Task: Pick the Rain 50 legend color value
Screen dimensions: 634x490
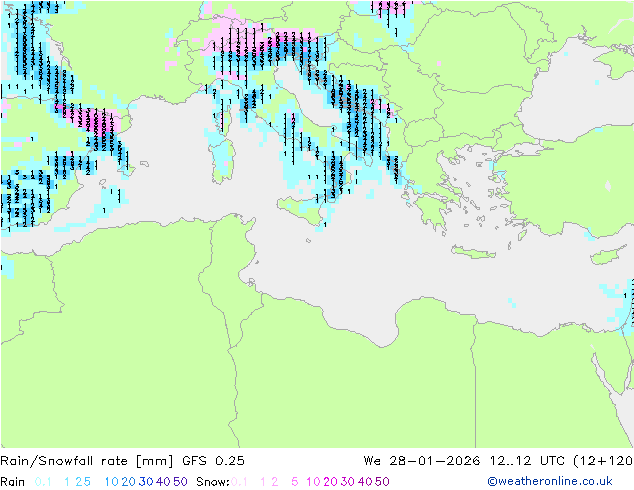Action: click(x=180, y=482)
